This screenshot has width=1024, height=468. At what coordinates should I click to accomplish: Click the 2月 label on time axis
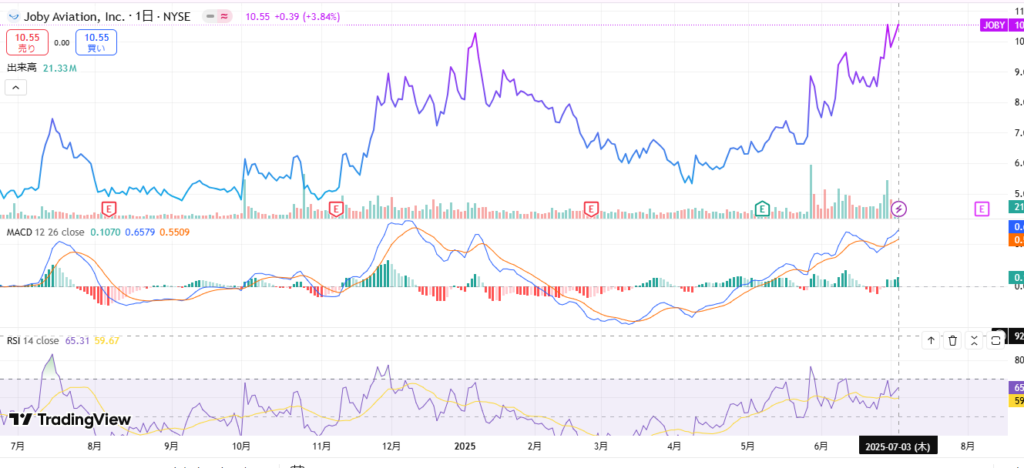point(534,446)
